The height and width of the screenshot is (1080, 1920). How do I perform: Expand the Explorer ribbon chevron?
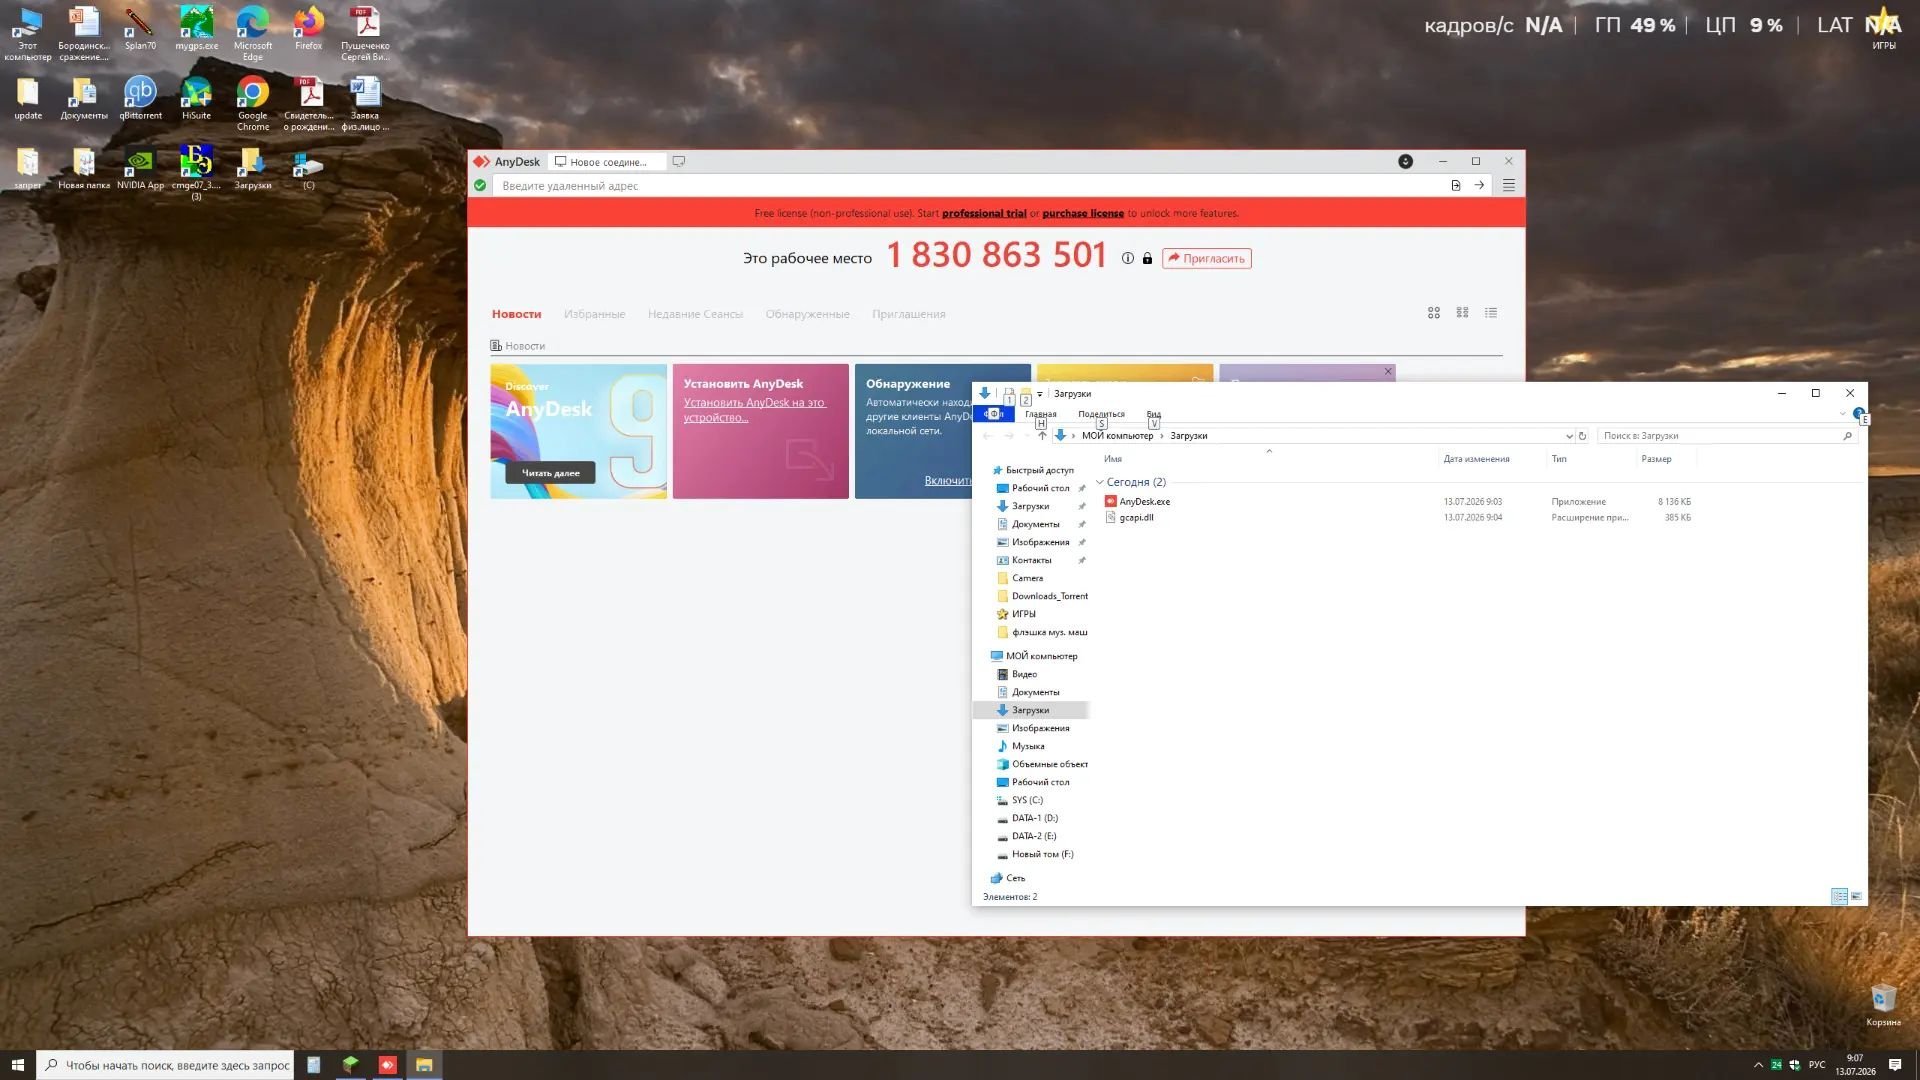click(x=1842, y=414)
